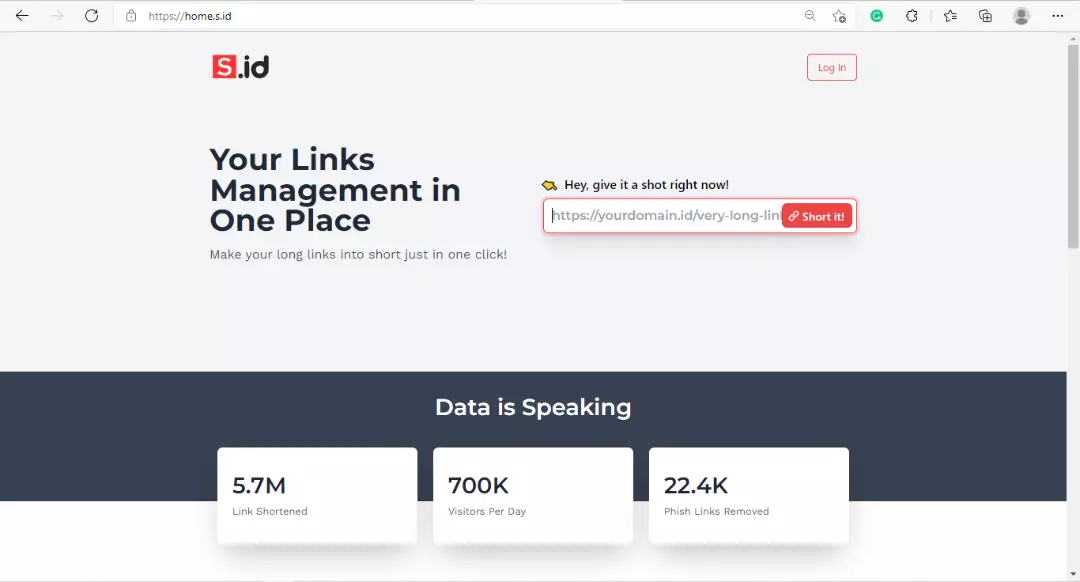Viewport: 1080px width, 582px height.
Task: Click the Log In button
Action: [x=831, y=68]
